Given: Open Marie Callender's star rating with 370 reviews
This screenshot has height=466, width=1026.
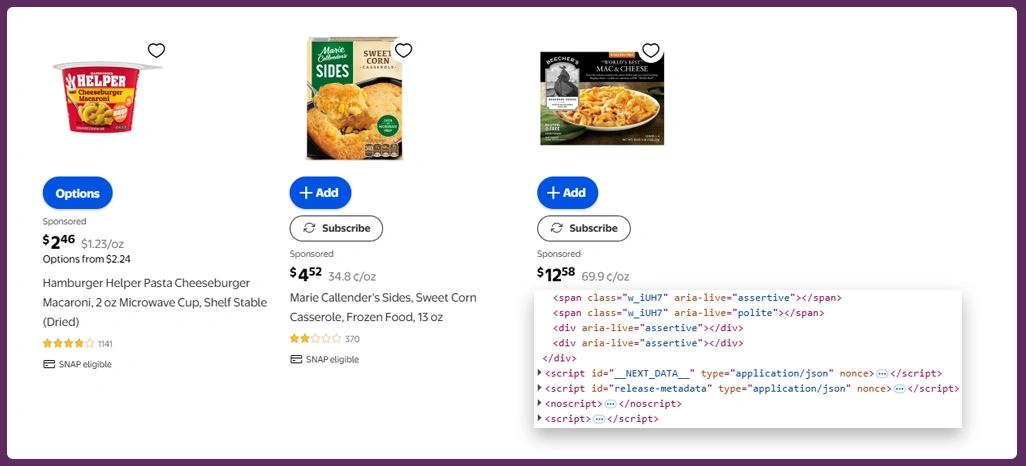Looking at the screenshot, I should pos(315,339).
